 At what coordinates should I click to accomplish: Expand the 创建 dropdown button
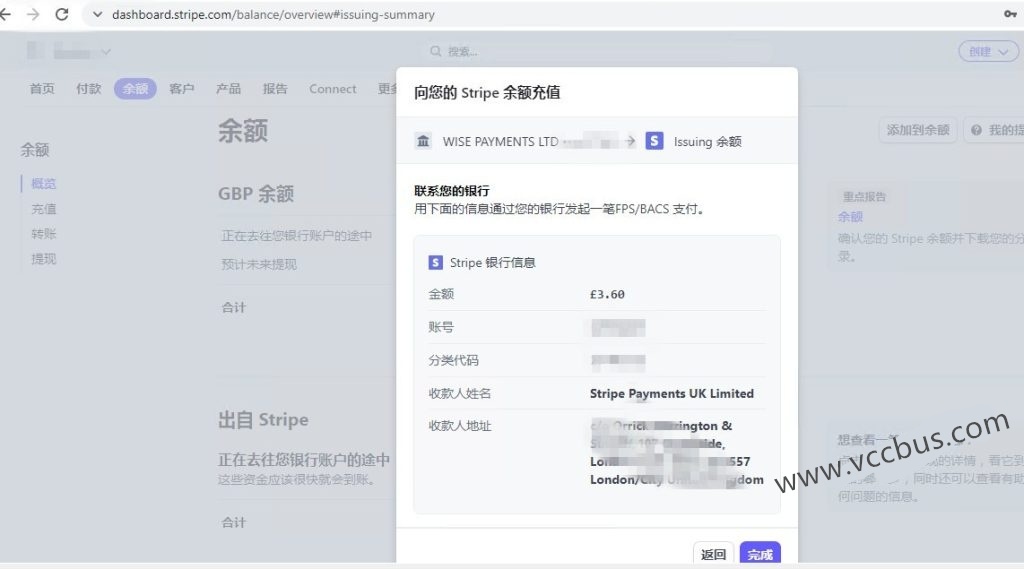[x=987, y=52]
